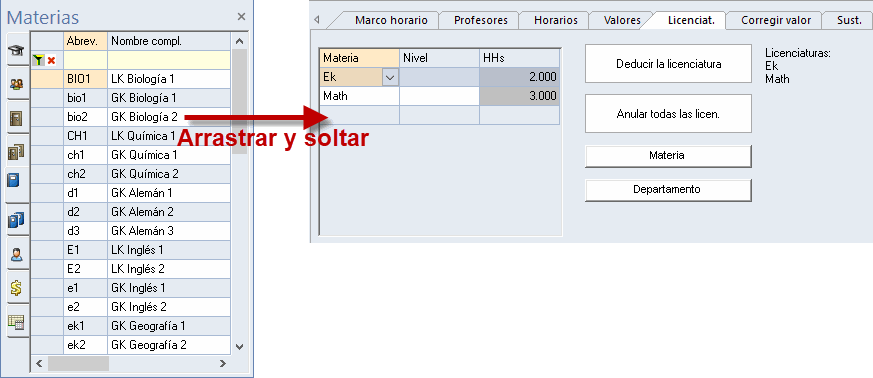Screen dimensions: 873x378
Task: Click the horizontal scrollbar left arrow
Action: click(x=40, y=364)
